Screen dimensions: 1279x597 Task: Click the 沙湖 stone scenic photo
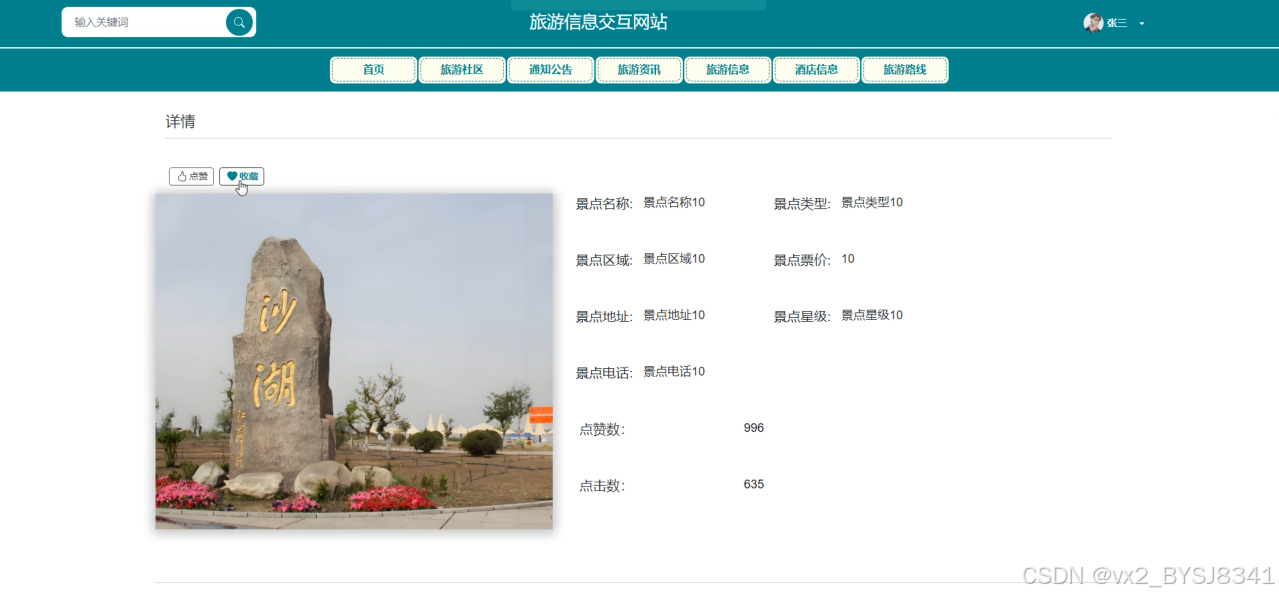pos(354,361)
